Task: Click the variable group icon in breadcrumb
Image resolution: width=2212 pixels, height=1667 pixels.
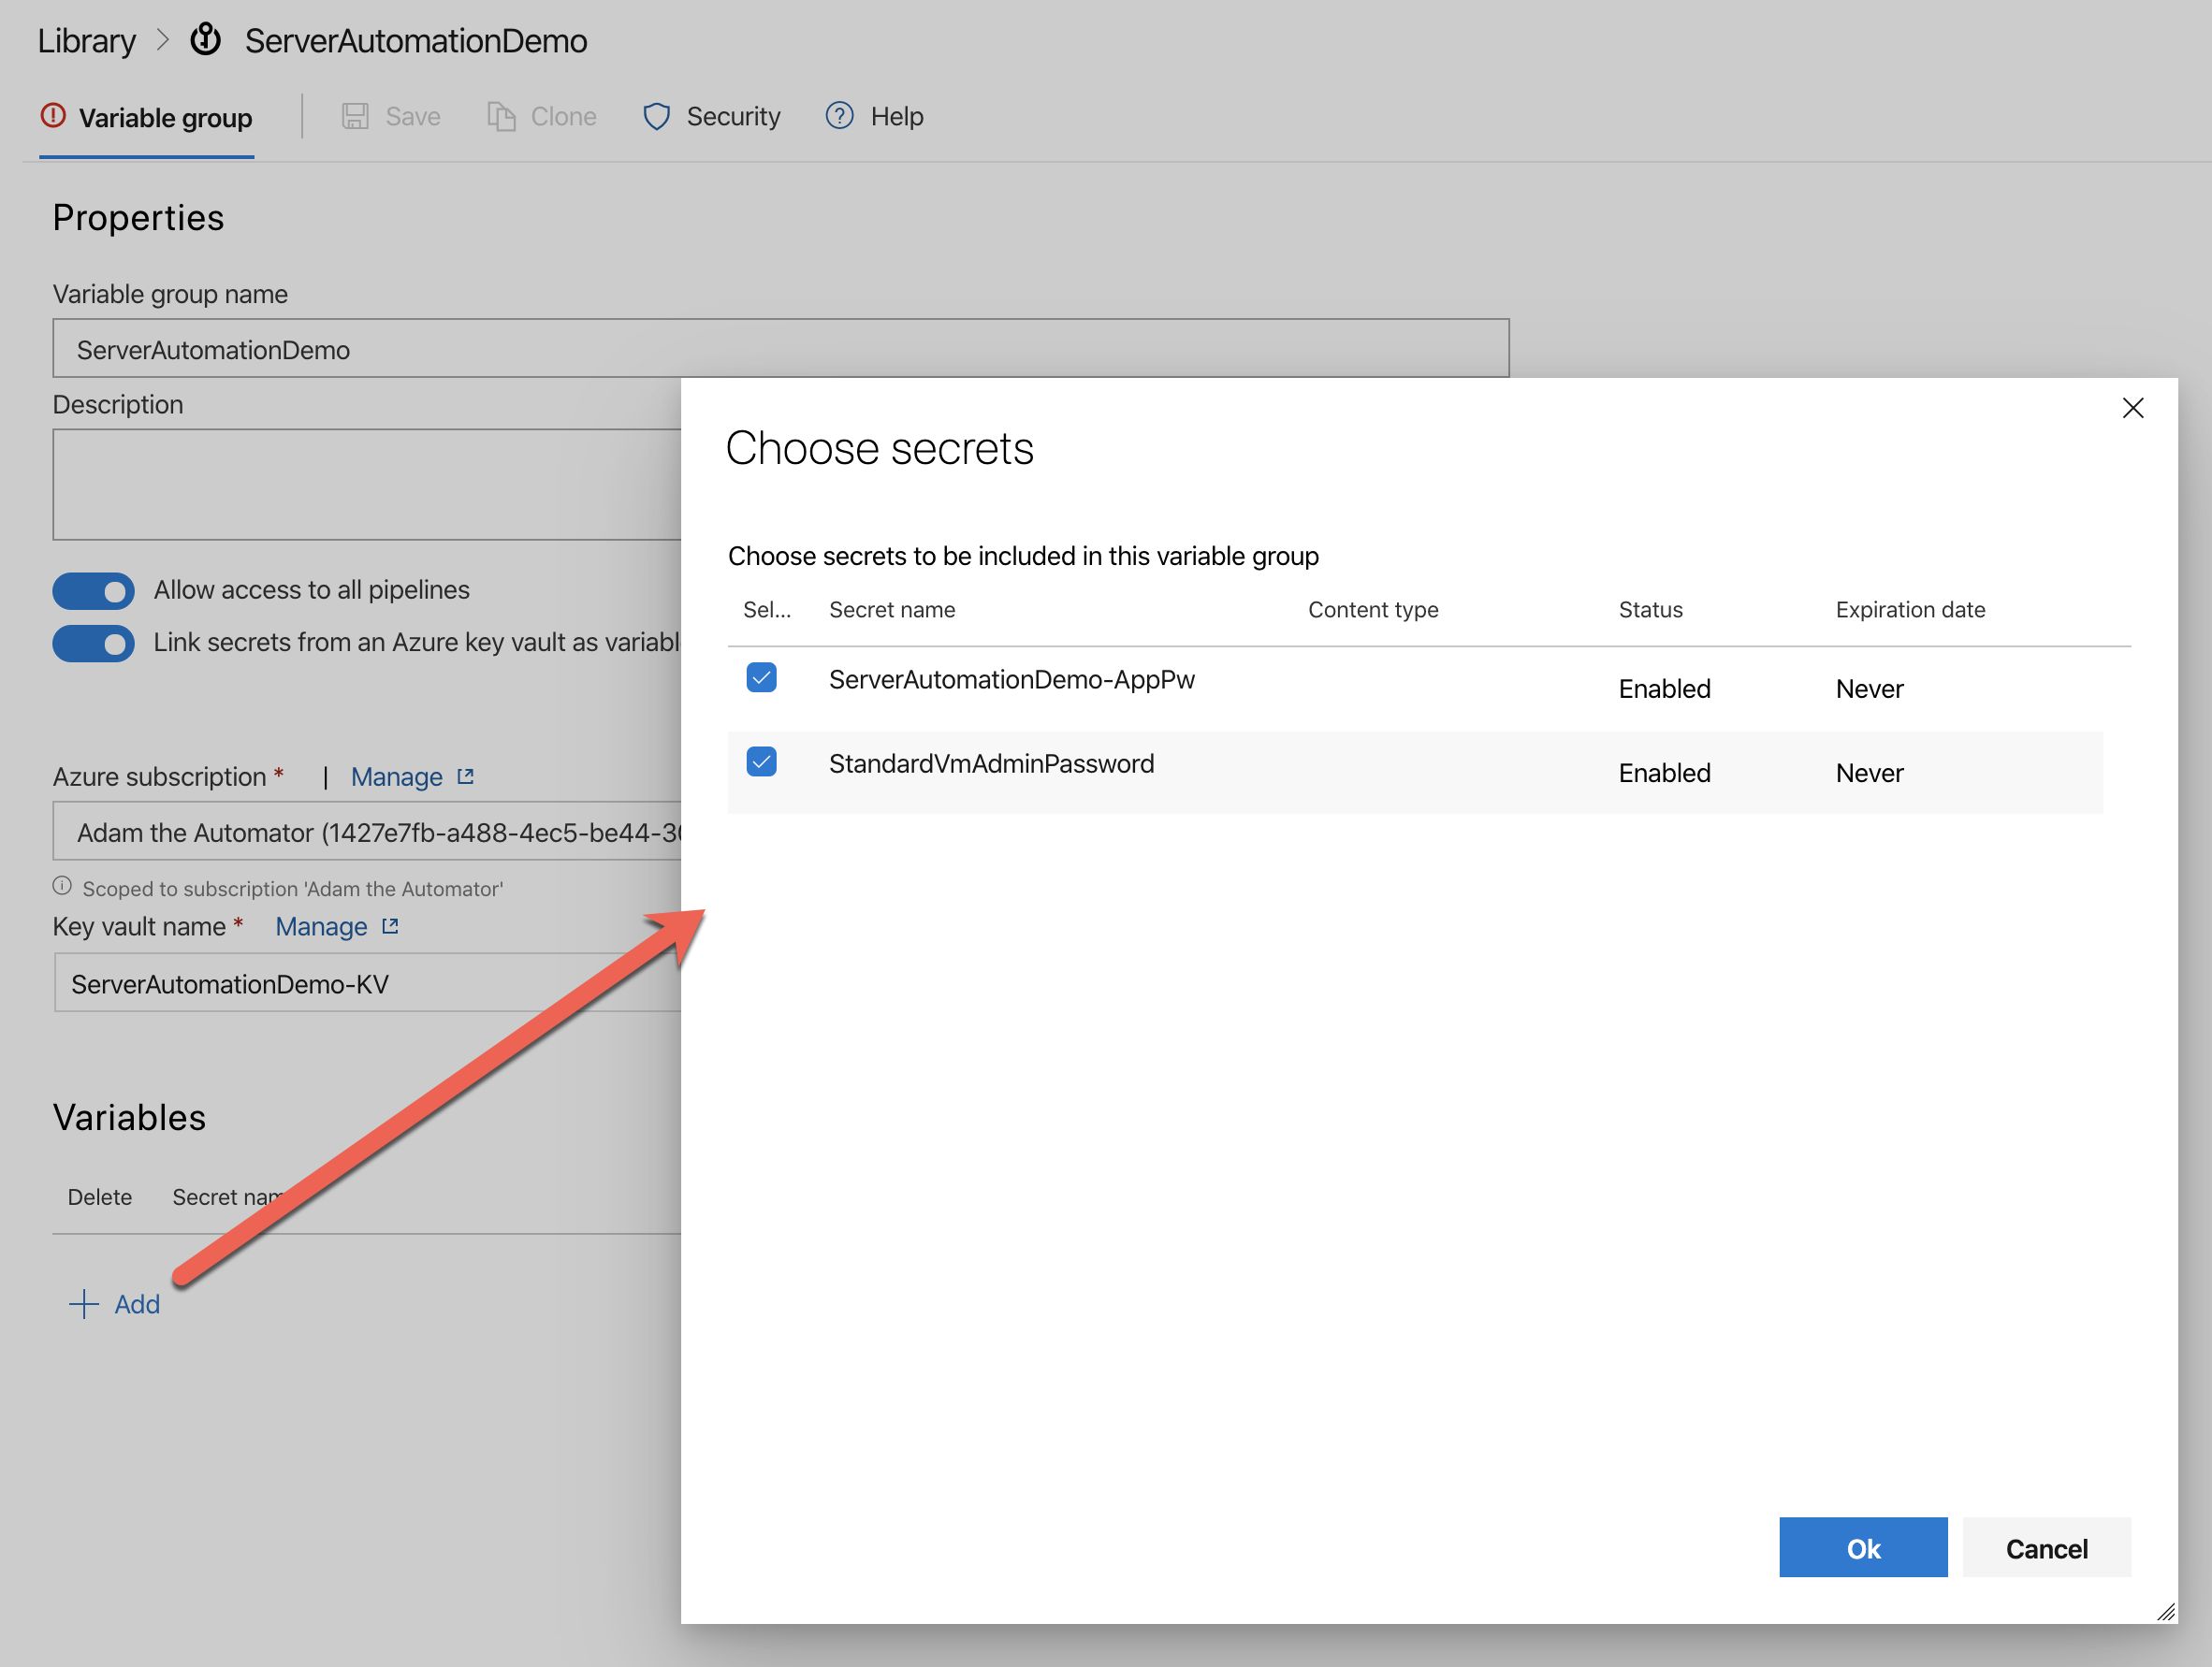Action: (x=206, y=40)
